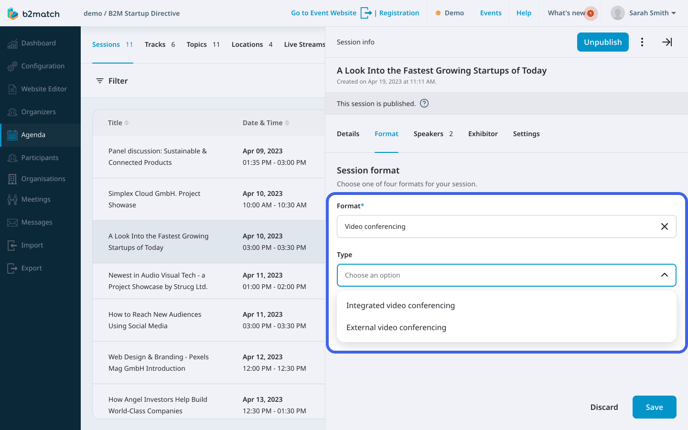Follow the Go to Event Website link

click(323, 13)
